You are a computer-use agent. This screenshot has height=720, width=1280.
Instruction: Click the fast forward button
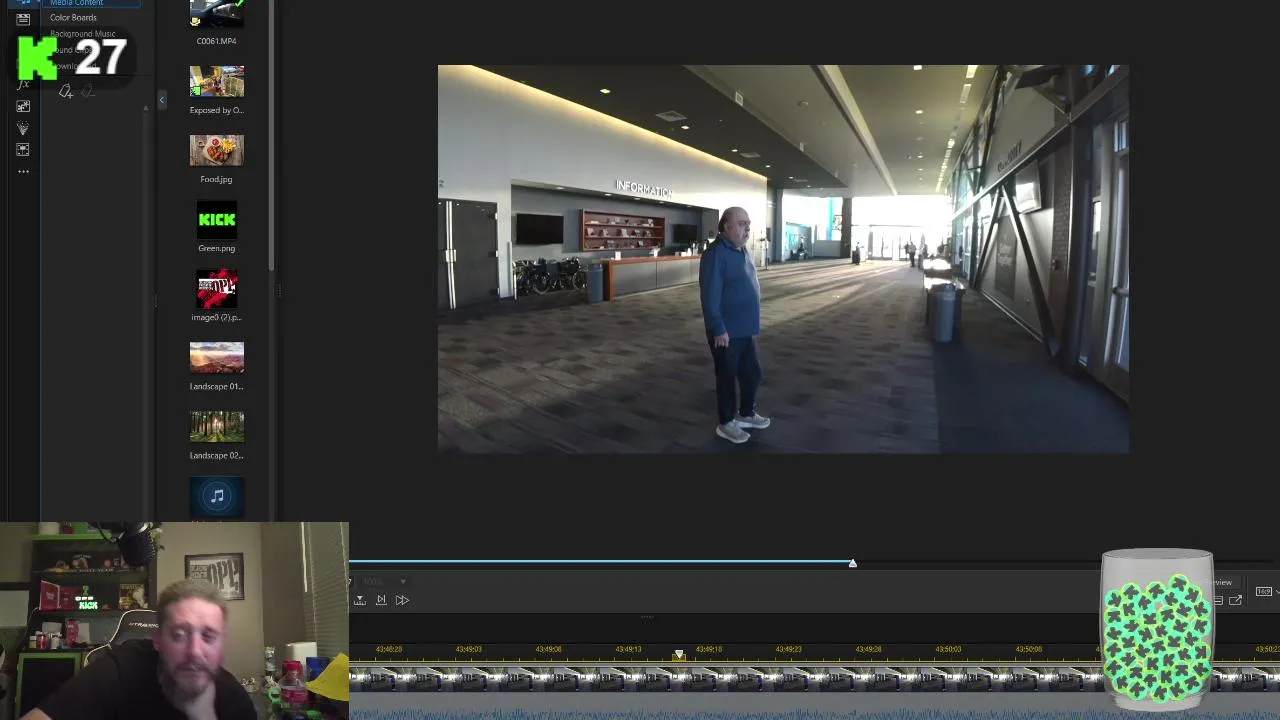402,600
